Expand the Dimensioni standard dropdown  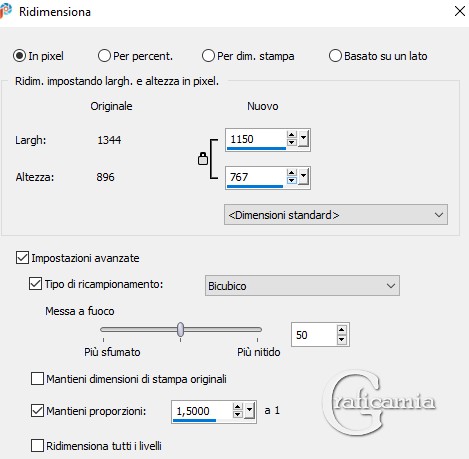tap(336, 215)
